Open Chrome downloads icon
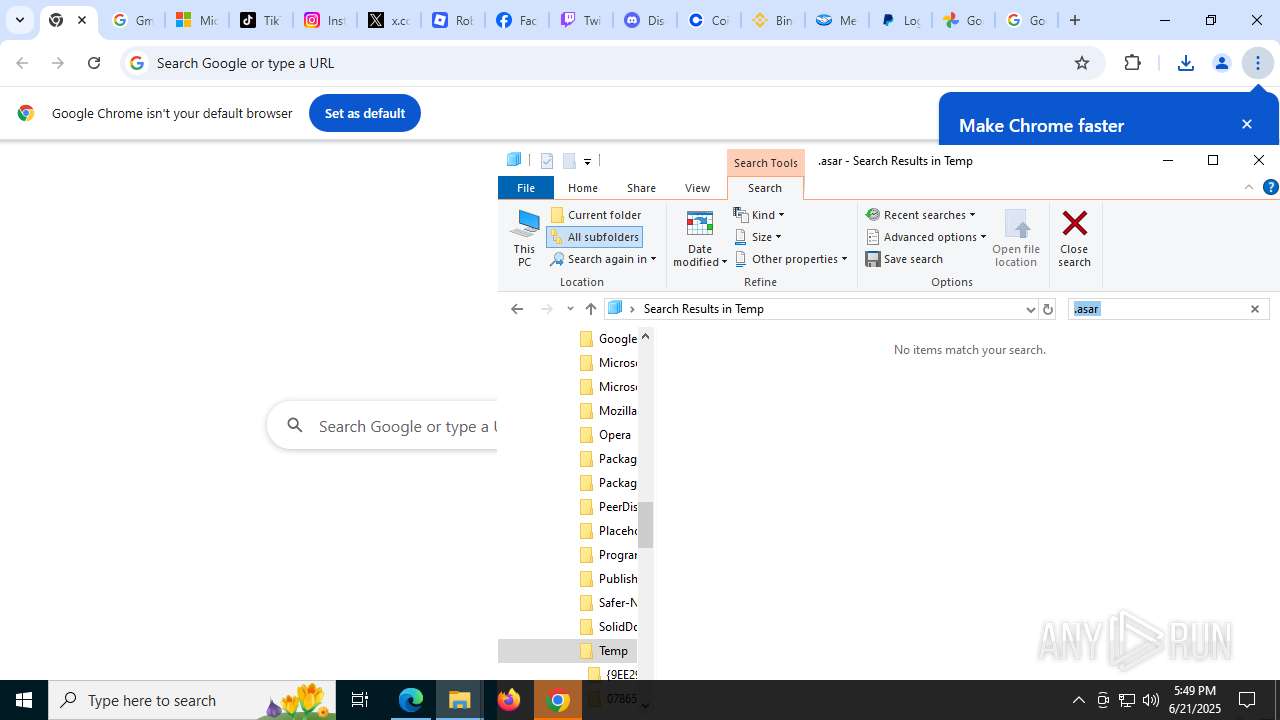The height and width of the screenshot is (720, 1280). click(x=1185, y=63)
